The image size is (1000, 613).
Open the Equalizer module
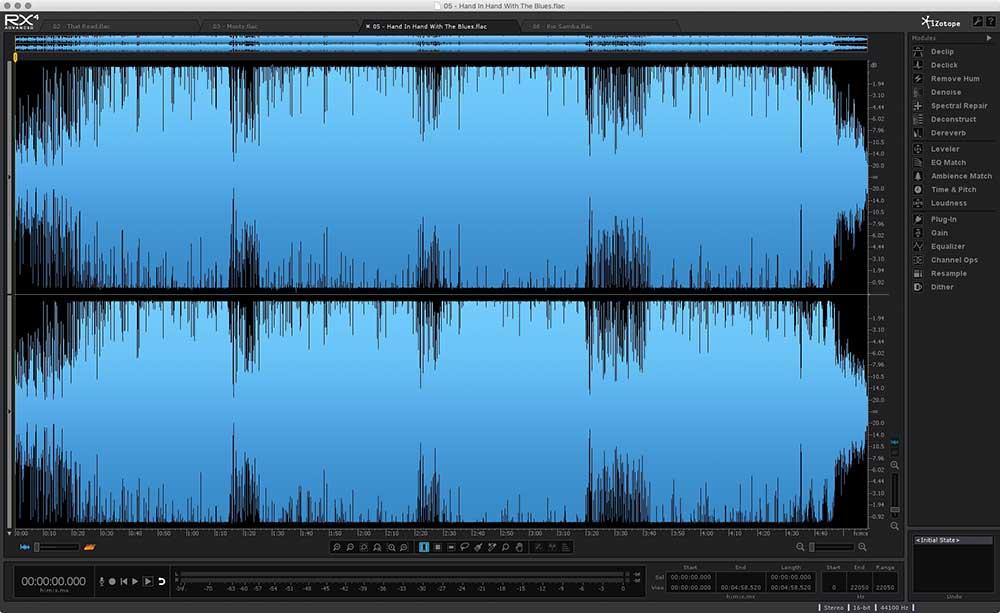(x=948, y=246)
